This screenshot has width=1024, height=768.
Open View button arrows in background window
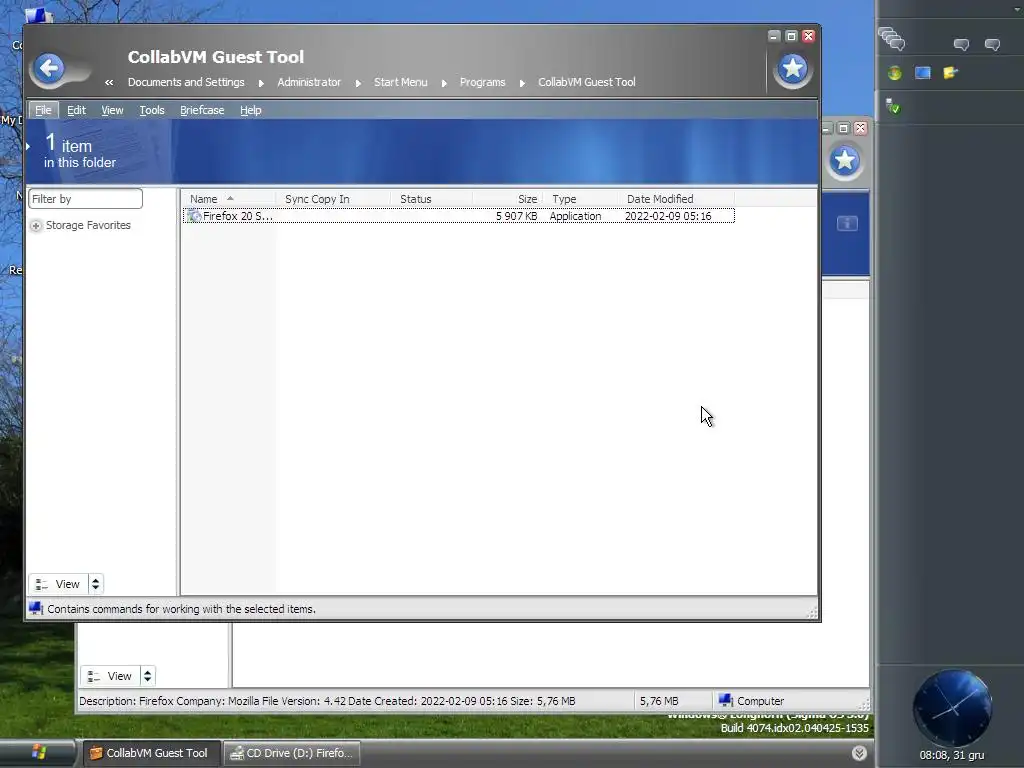click(148, 676)
